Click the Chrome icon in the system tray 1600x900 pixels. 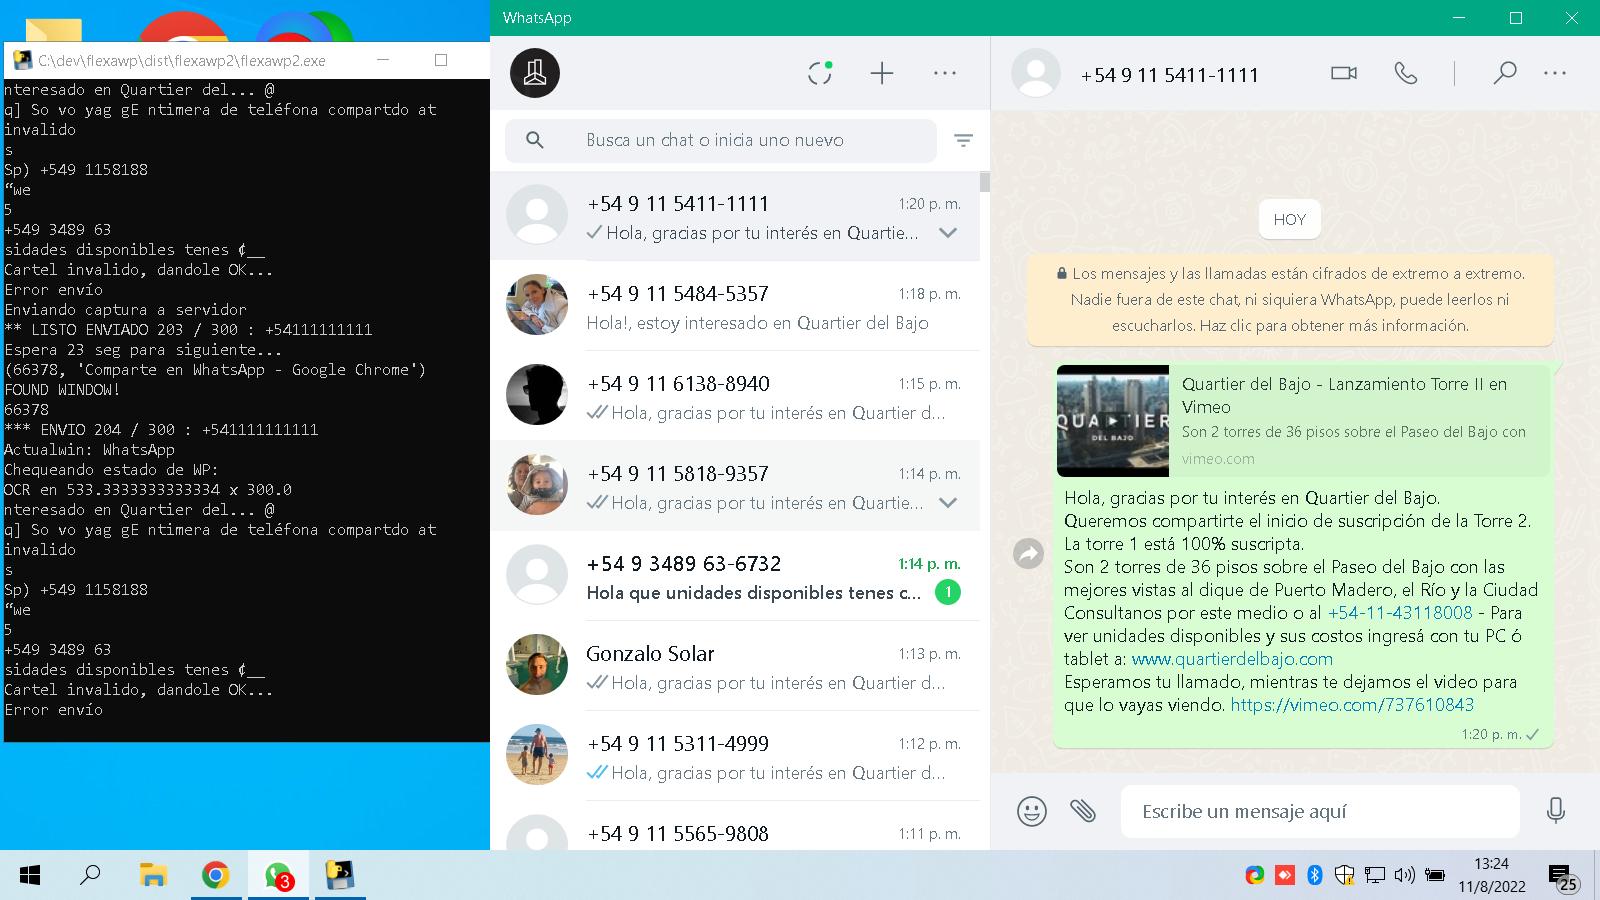point(1255,875)
